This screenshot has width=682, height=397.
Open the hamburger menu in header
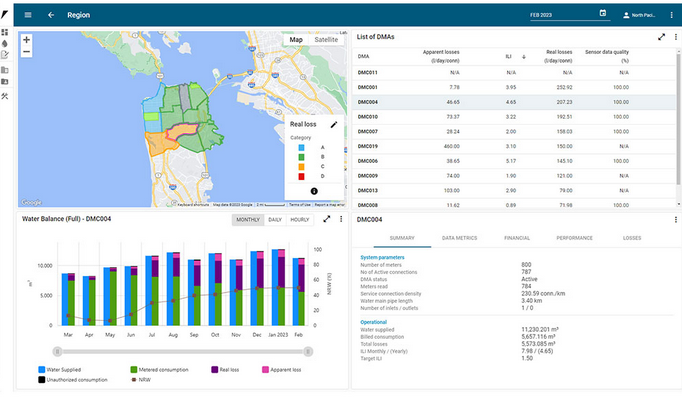pyautogui.click(x=28, y=15)
